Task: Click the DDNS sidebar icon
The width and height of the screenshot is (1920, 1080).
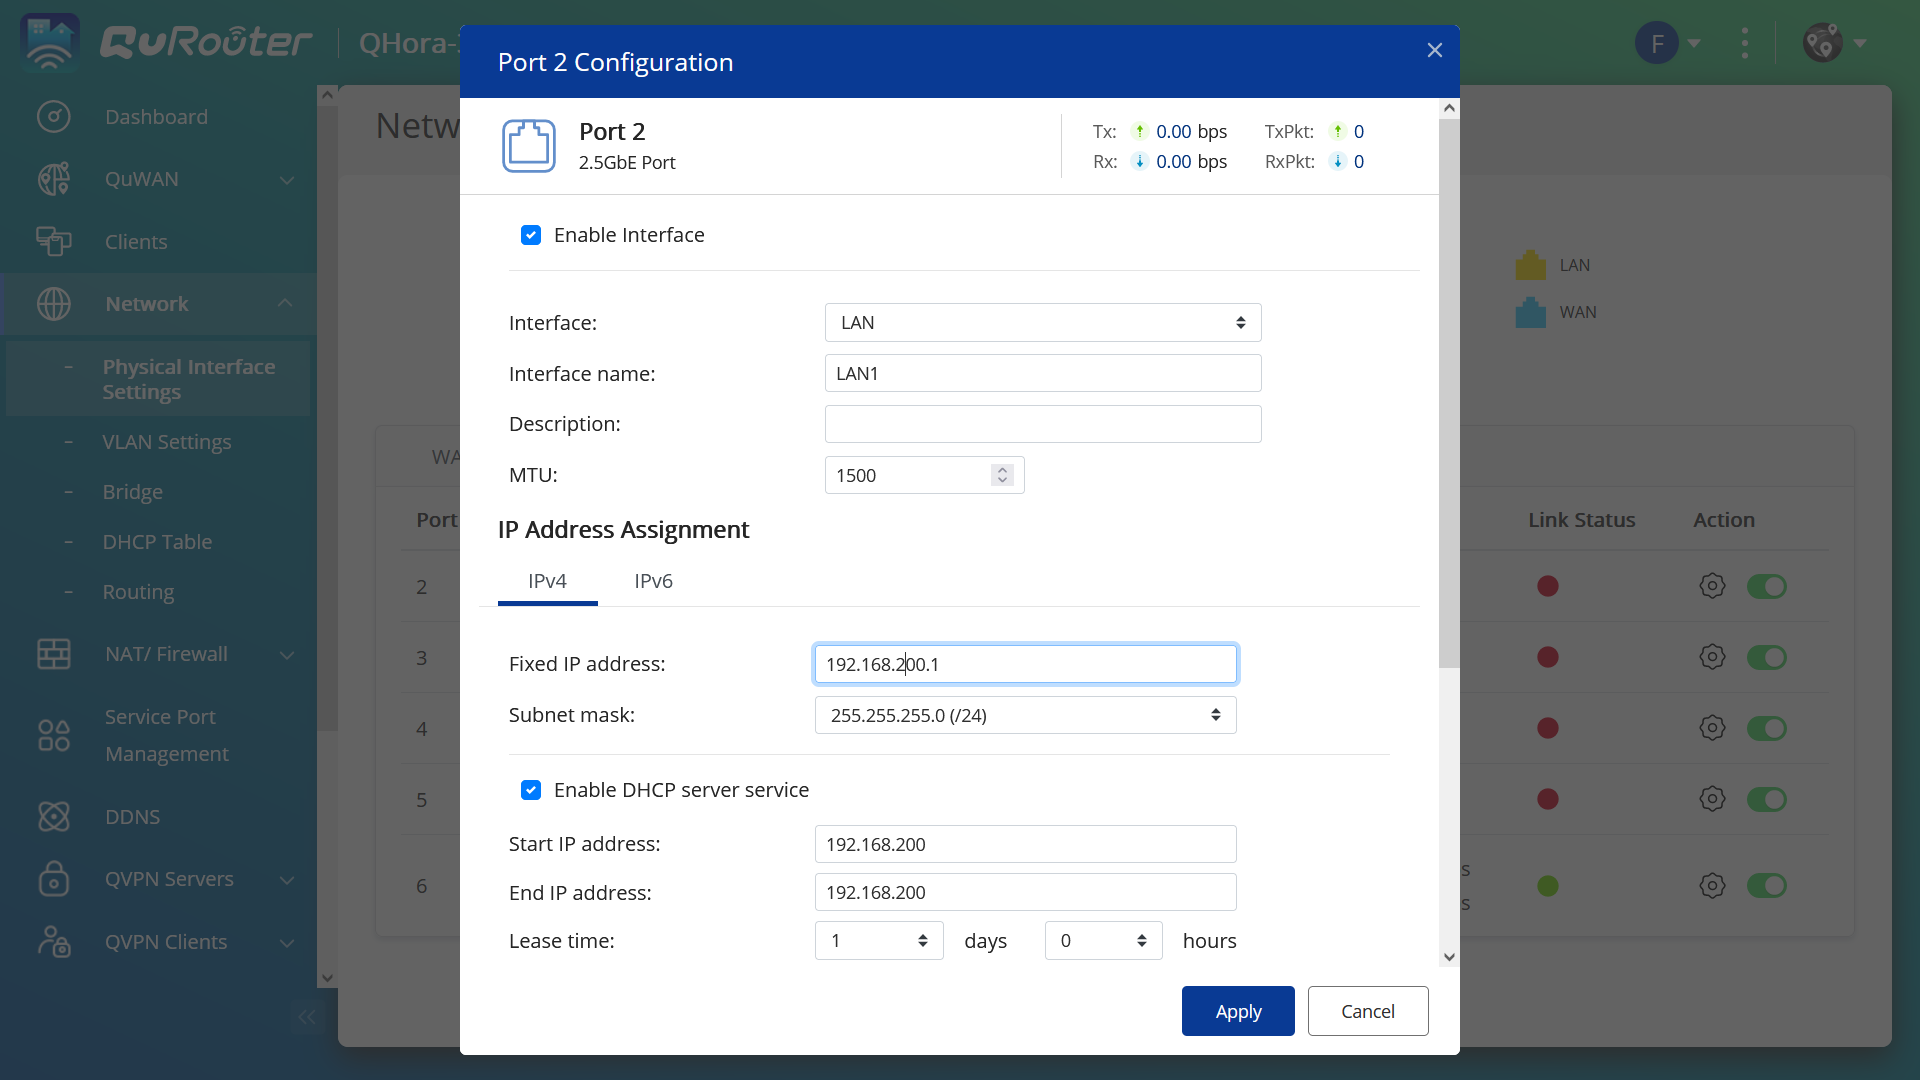Action: (x=53, y=816)
